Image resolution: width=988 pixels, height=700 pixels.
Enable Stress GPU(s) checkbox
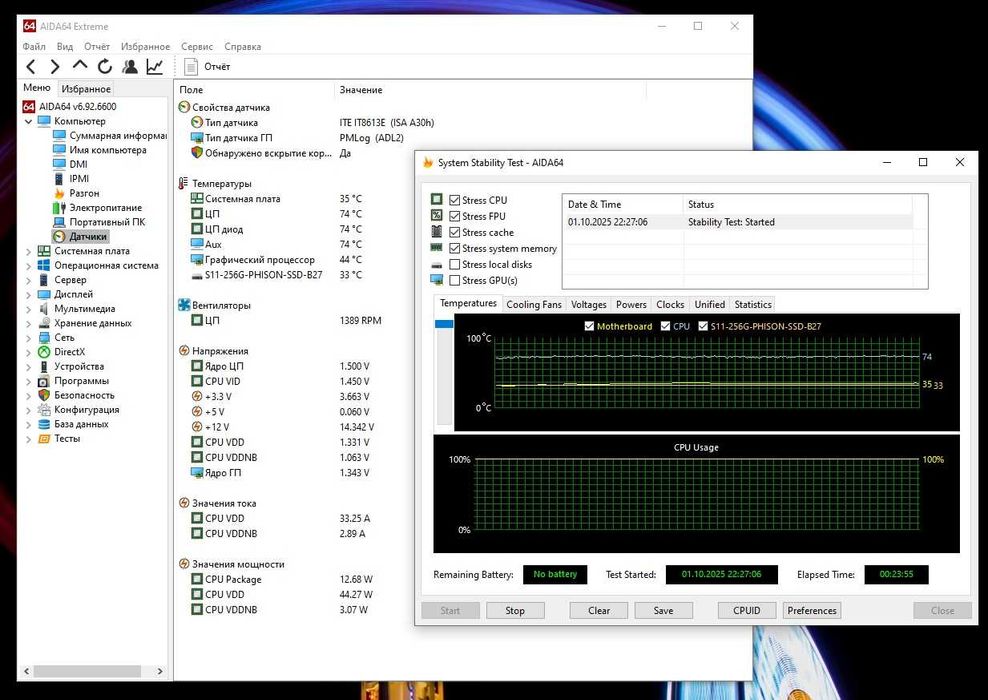[454, 280]
